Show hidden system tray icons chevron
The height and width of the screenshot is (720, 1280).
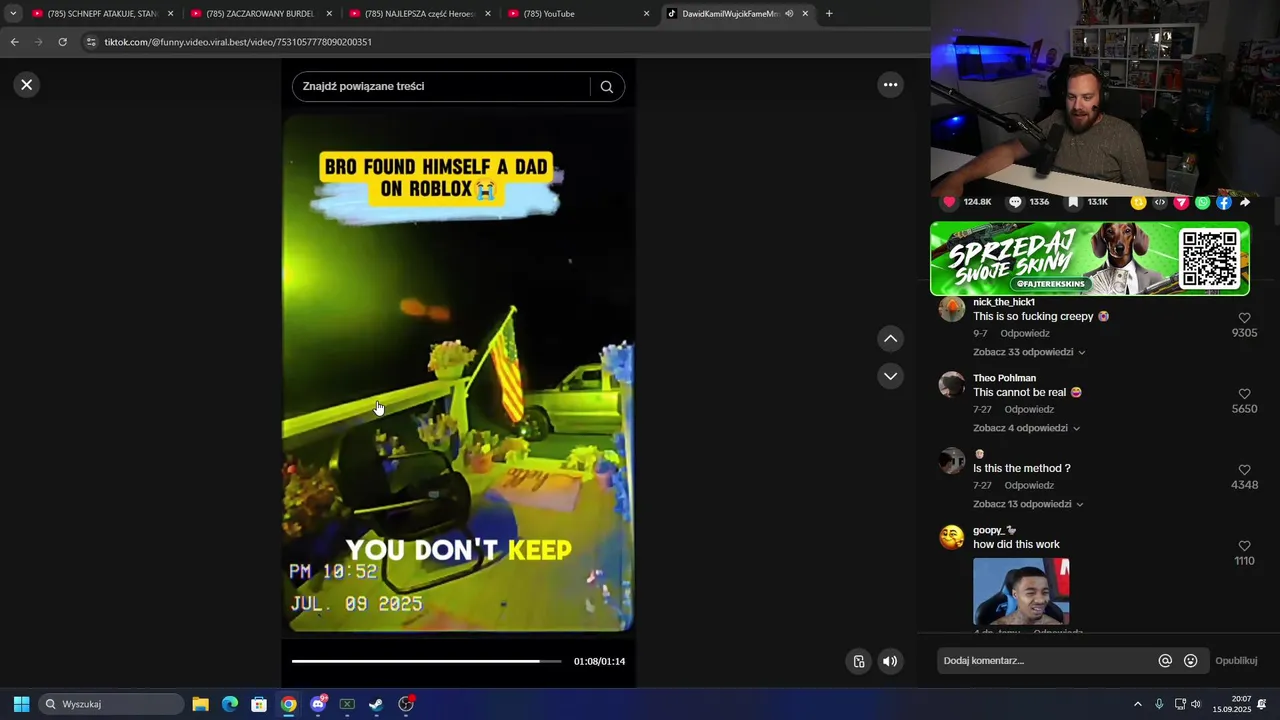(1137, 704)
